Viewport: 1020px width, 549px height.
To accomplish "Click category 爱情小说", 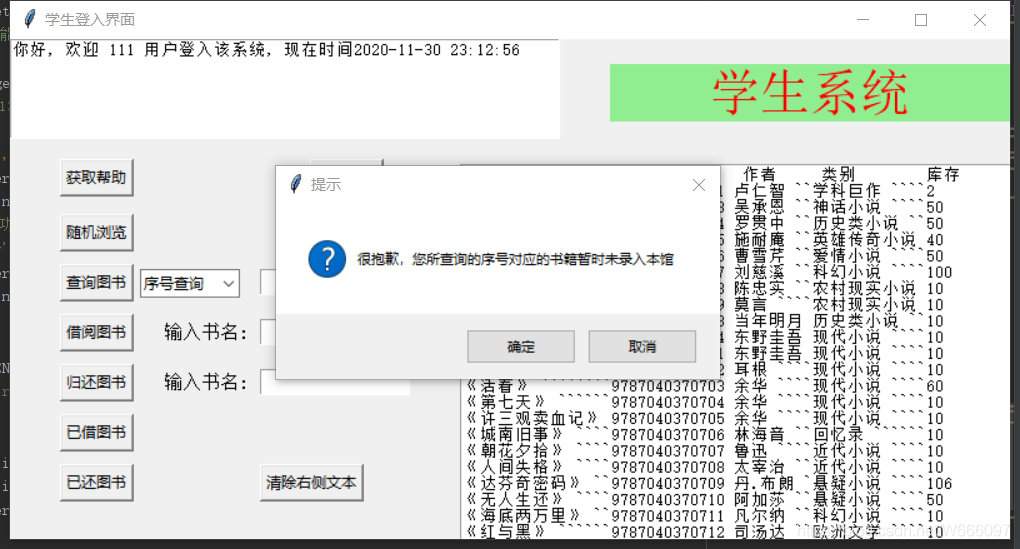I will point(846,256).
